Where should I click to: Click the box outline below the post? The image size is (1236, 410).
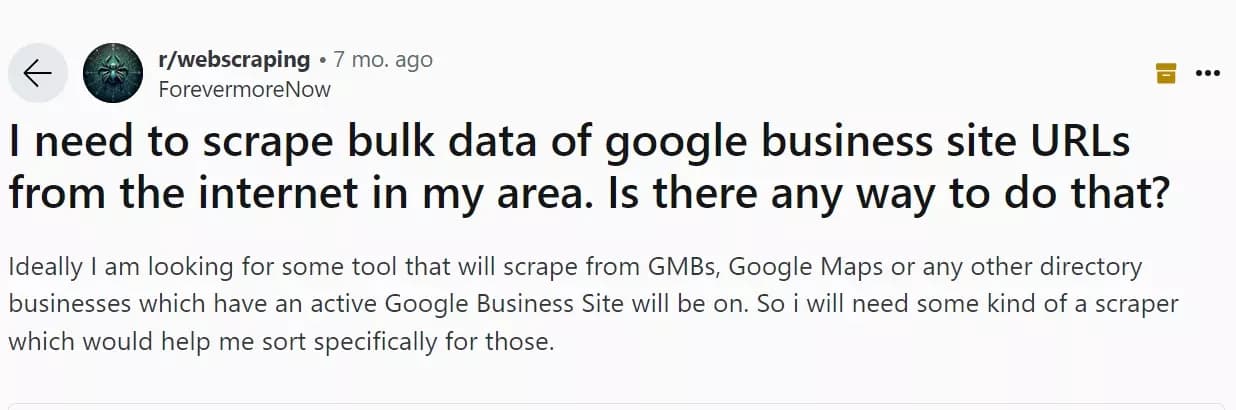618,407
